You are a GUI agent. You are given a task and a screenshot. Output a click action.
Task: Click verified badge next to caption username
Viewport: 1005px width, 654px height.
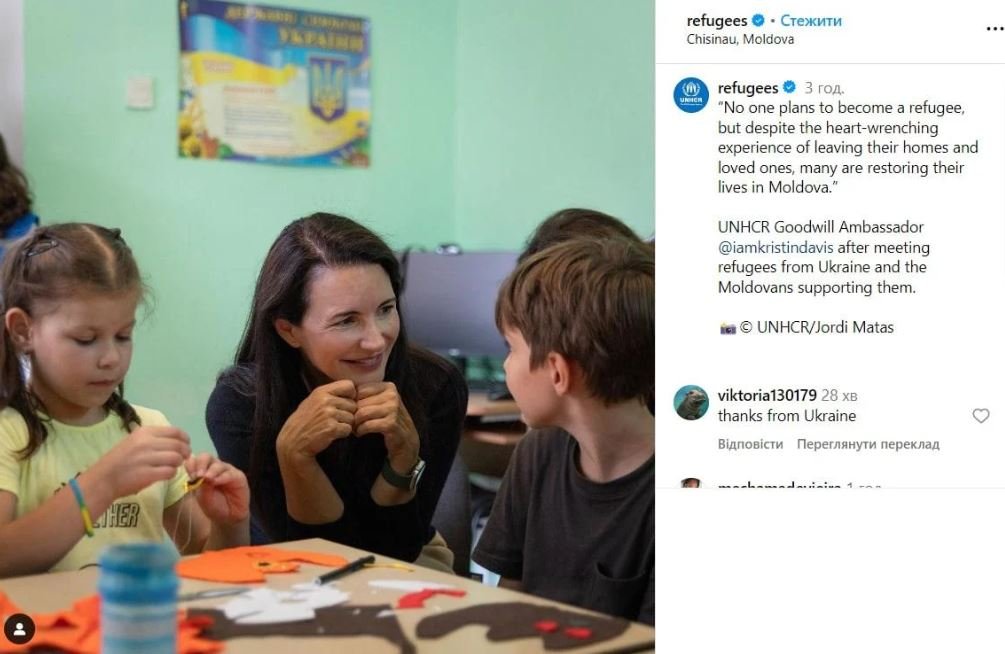coord(789,87)
